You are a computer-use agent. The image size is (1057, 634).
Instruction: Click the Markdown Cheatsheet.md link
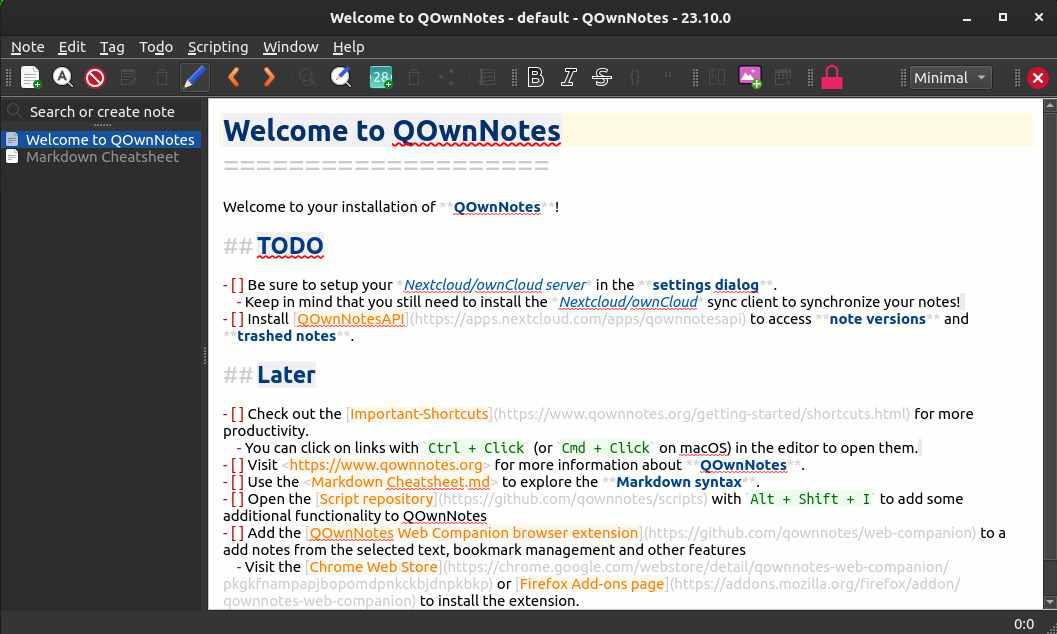coord(400,482)
